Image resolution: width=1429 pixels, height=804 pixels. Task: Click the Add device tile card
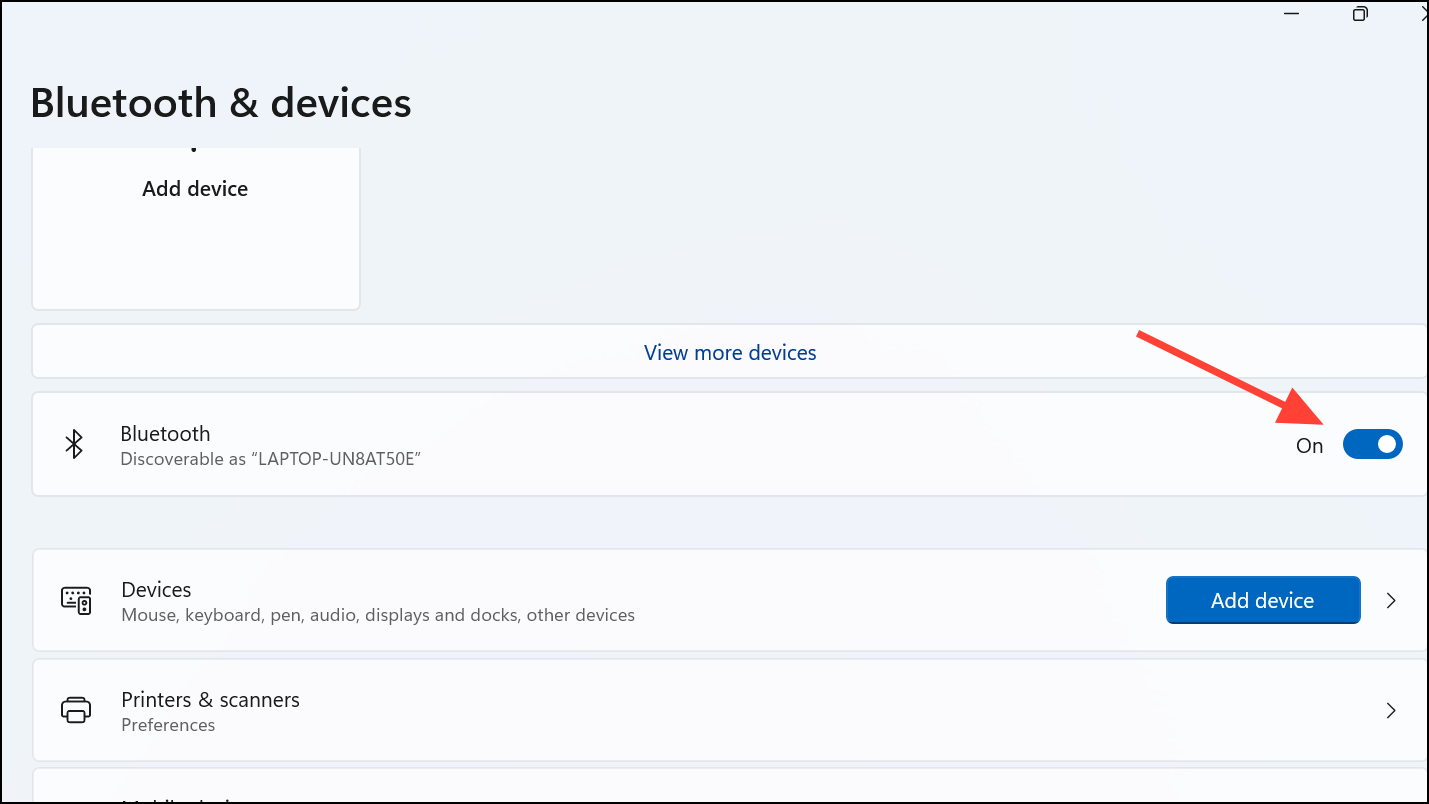pos(195,228)
